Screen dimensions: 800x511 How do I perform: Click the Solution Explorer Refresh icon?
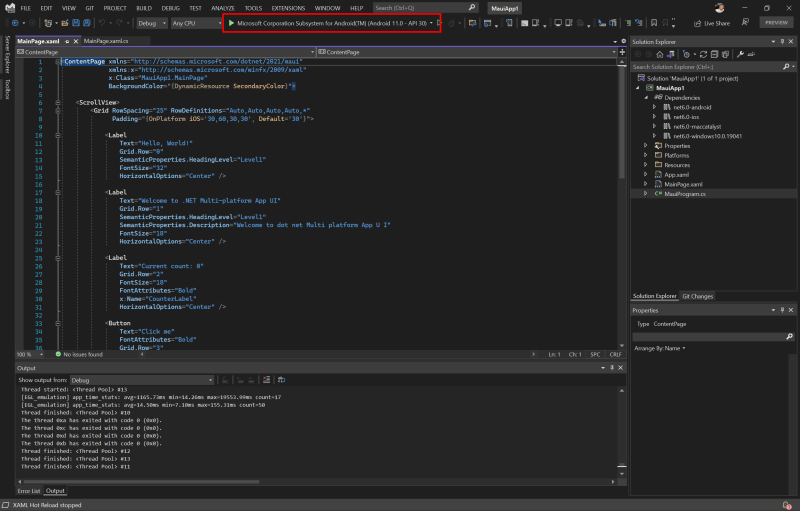[703, 54]
